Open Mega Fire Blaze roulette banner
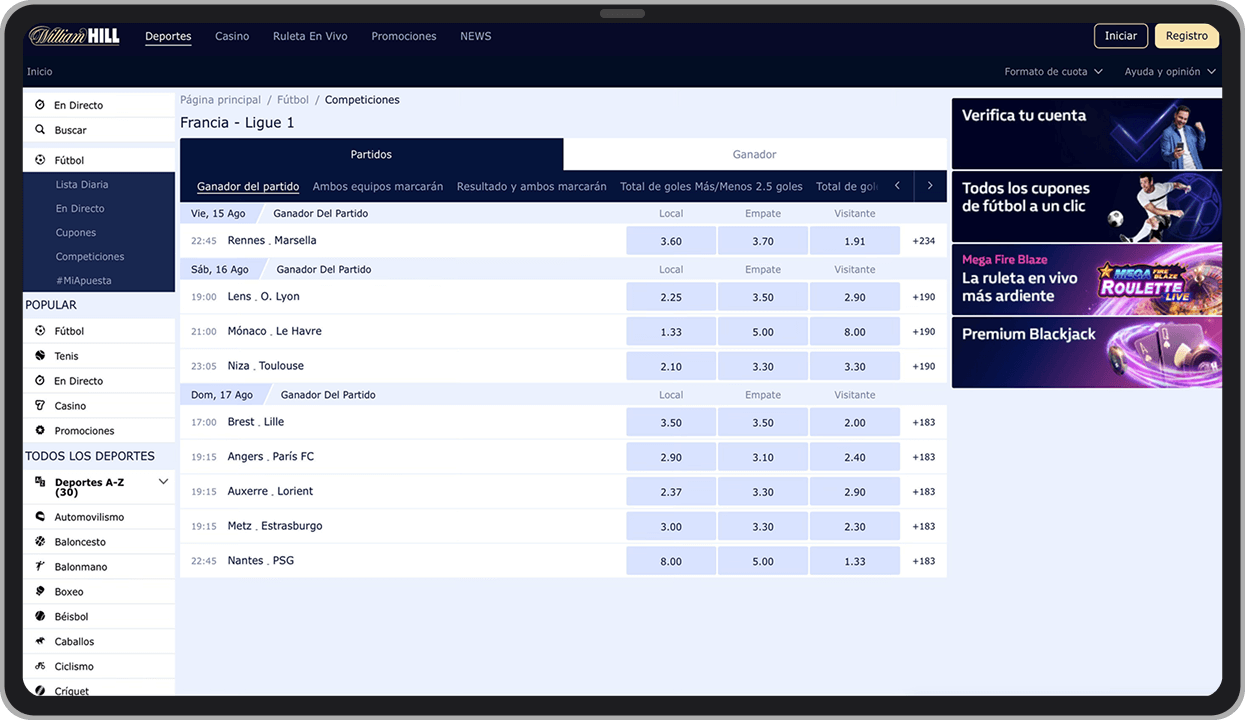The width and height of the screenshot is (1245, 720). point(1087,280)
